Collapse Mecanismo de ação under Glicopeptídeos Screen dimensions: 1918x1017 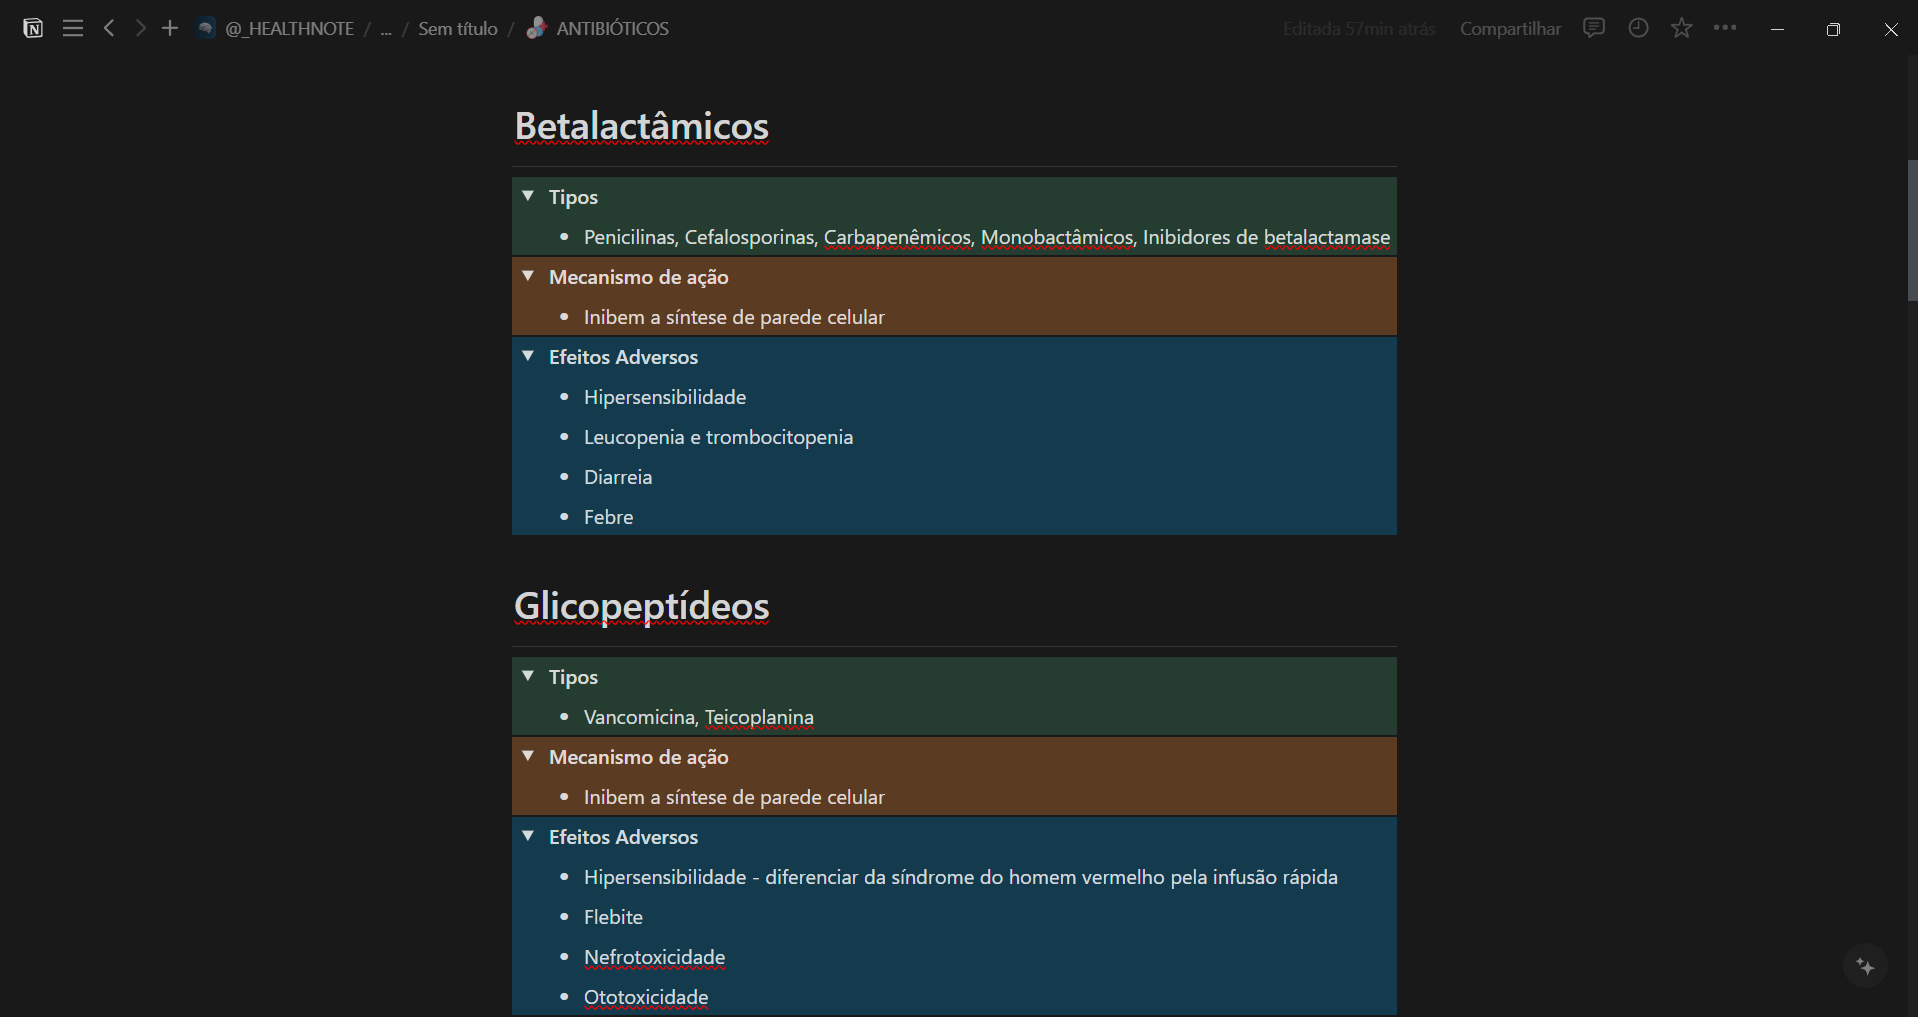pos(528,756)
